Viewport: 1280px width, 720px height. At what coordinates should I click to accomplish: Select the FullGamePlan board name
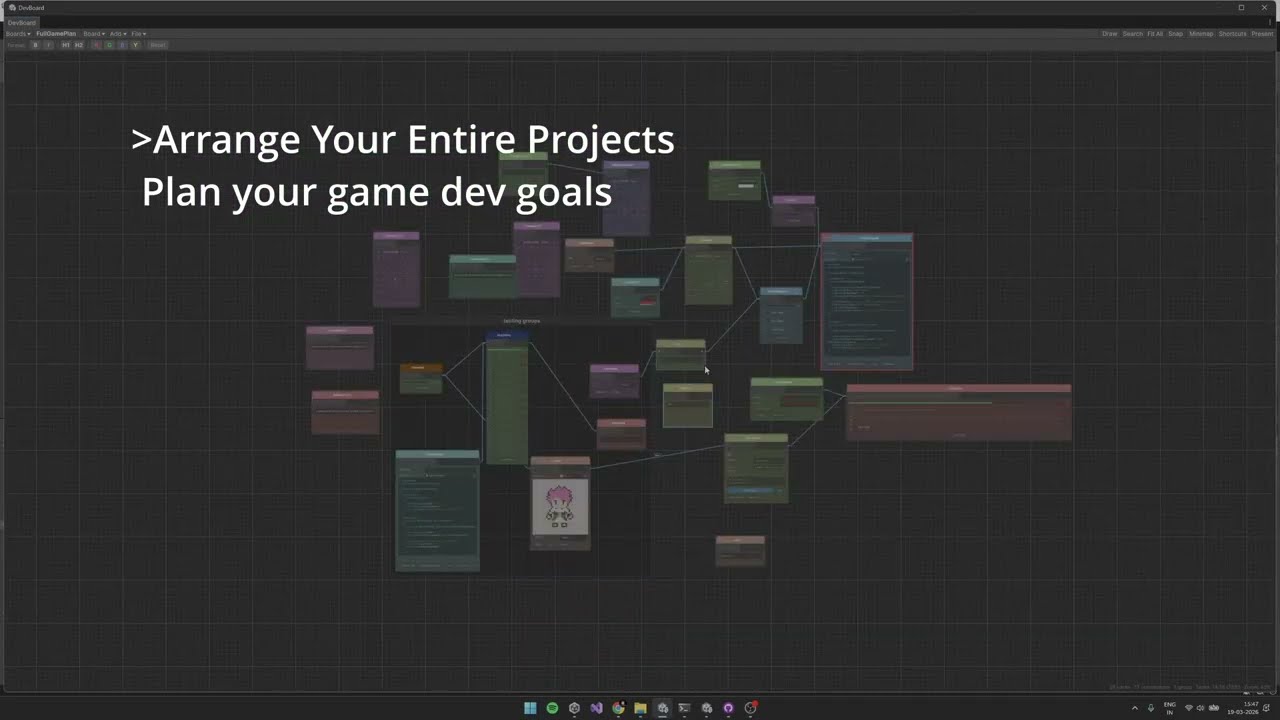(x=56, y=34)
